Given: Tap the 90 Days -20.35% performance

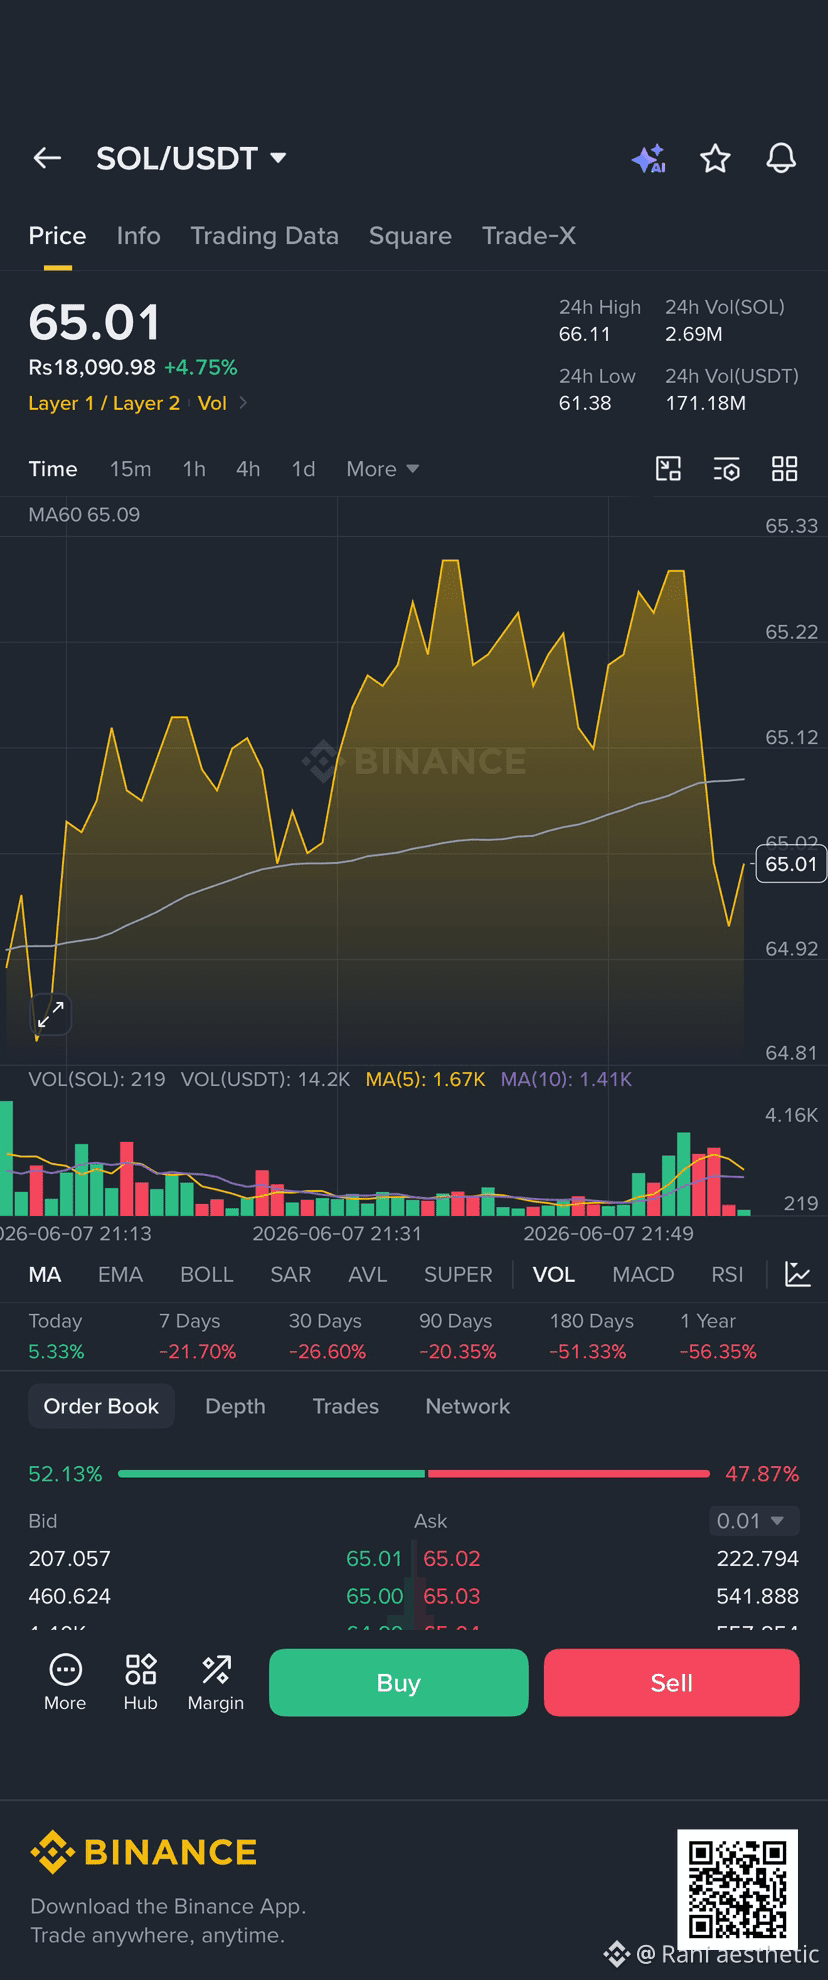Looking at the screenshot, I should [x=458, y=1337].
